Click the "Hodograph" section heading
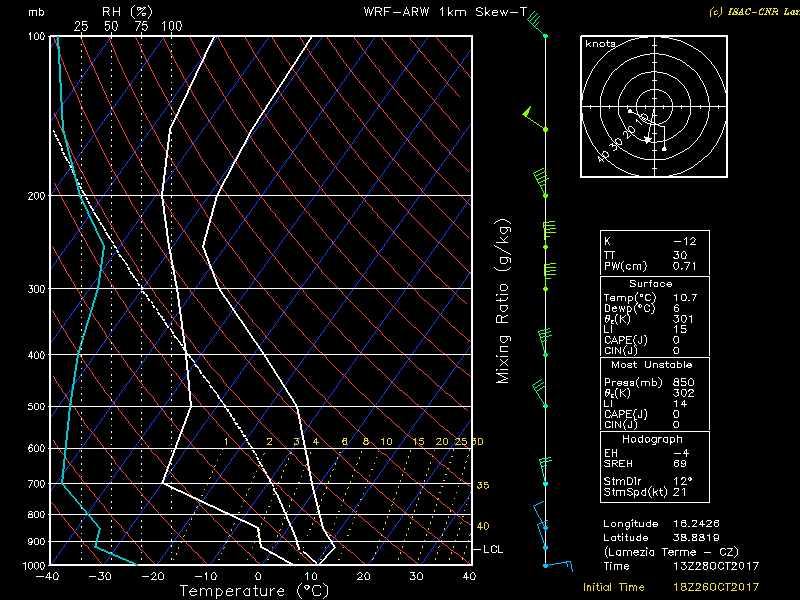 [x=652, y=439]
